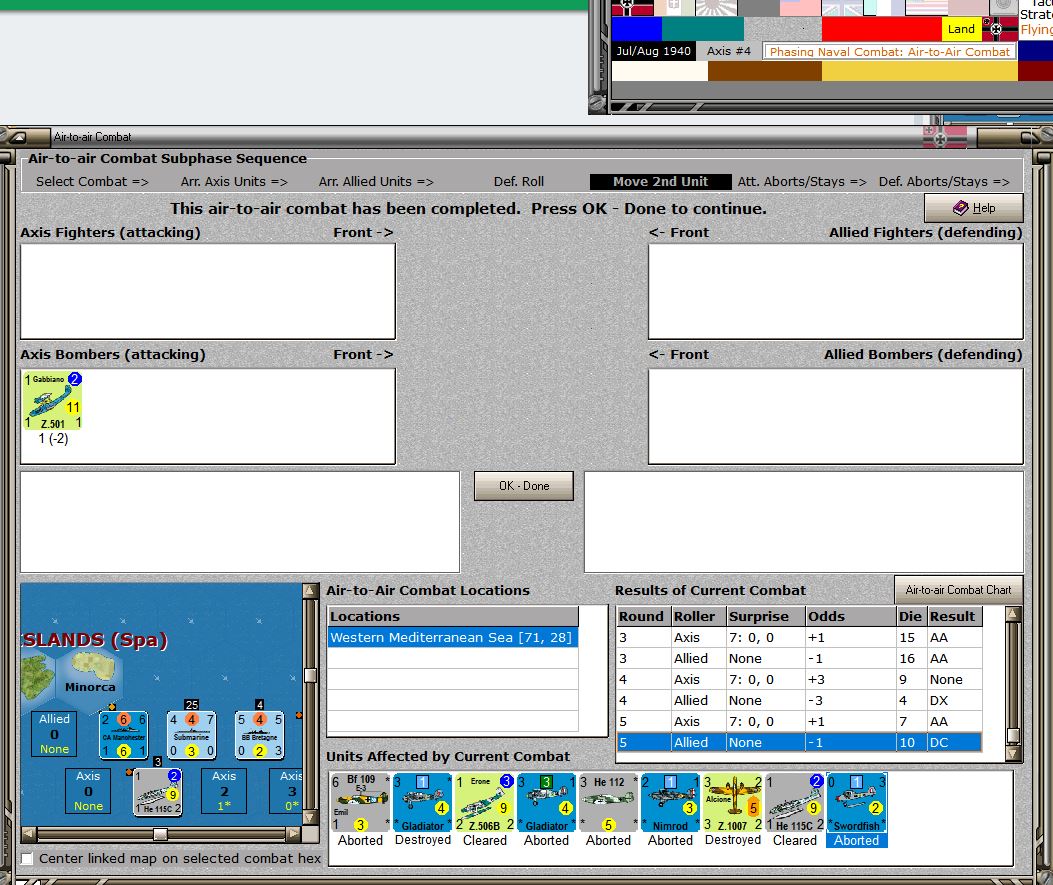Click the red color bar in top panel
The height and width of the screenshot is (885, 1053).
(881, 29)
